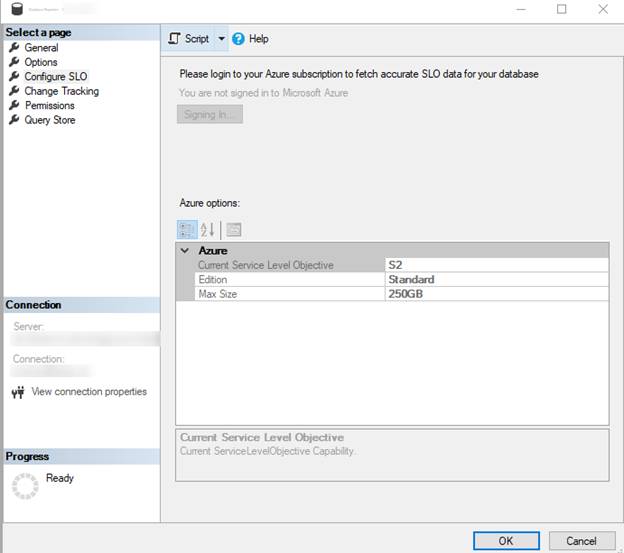Collapse the Azure category section

pos(184,251)
